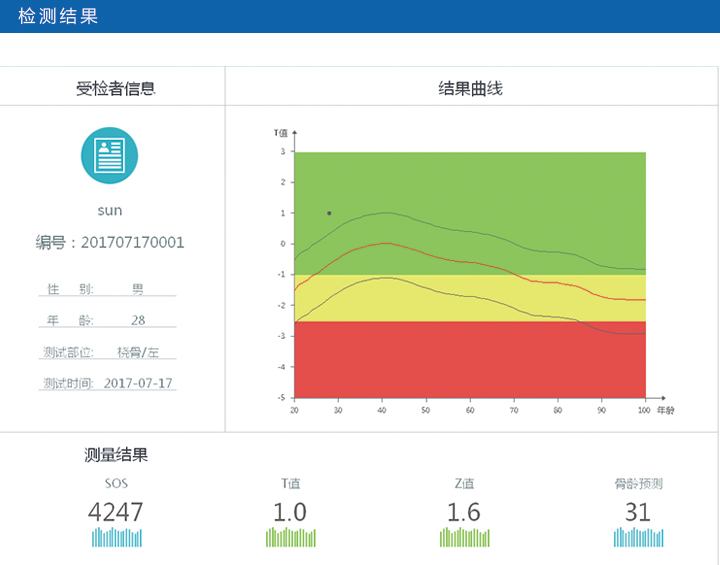Click the 测试时间 field label
720x565 pixels.
coord(68,383)
